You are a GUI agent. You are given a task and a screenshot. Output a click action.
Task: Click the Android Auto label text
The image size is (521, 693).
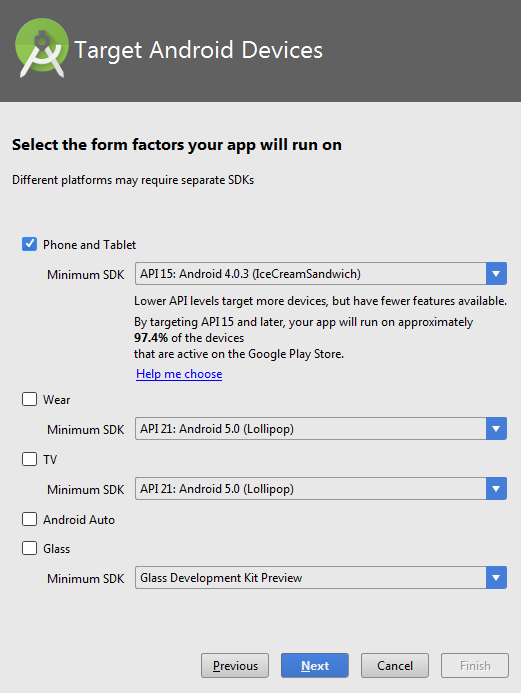click(x=79, y=519)
